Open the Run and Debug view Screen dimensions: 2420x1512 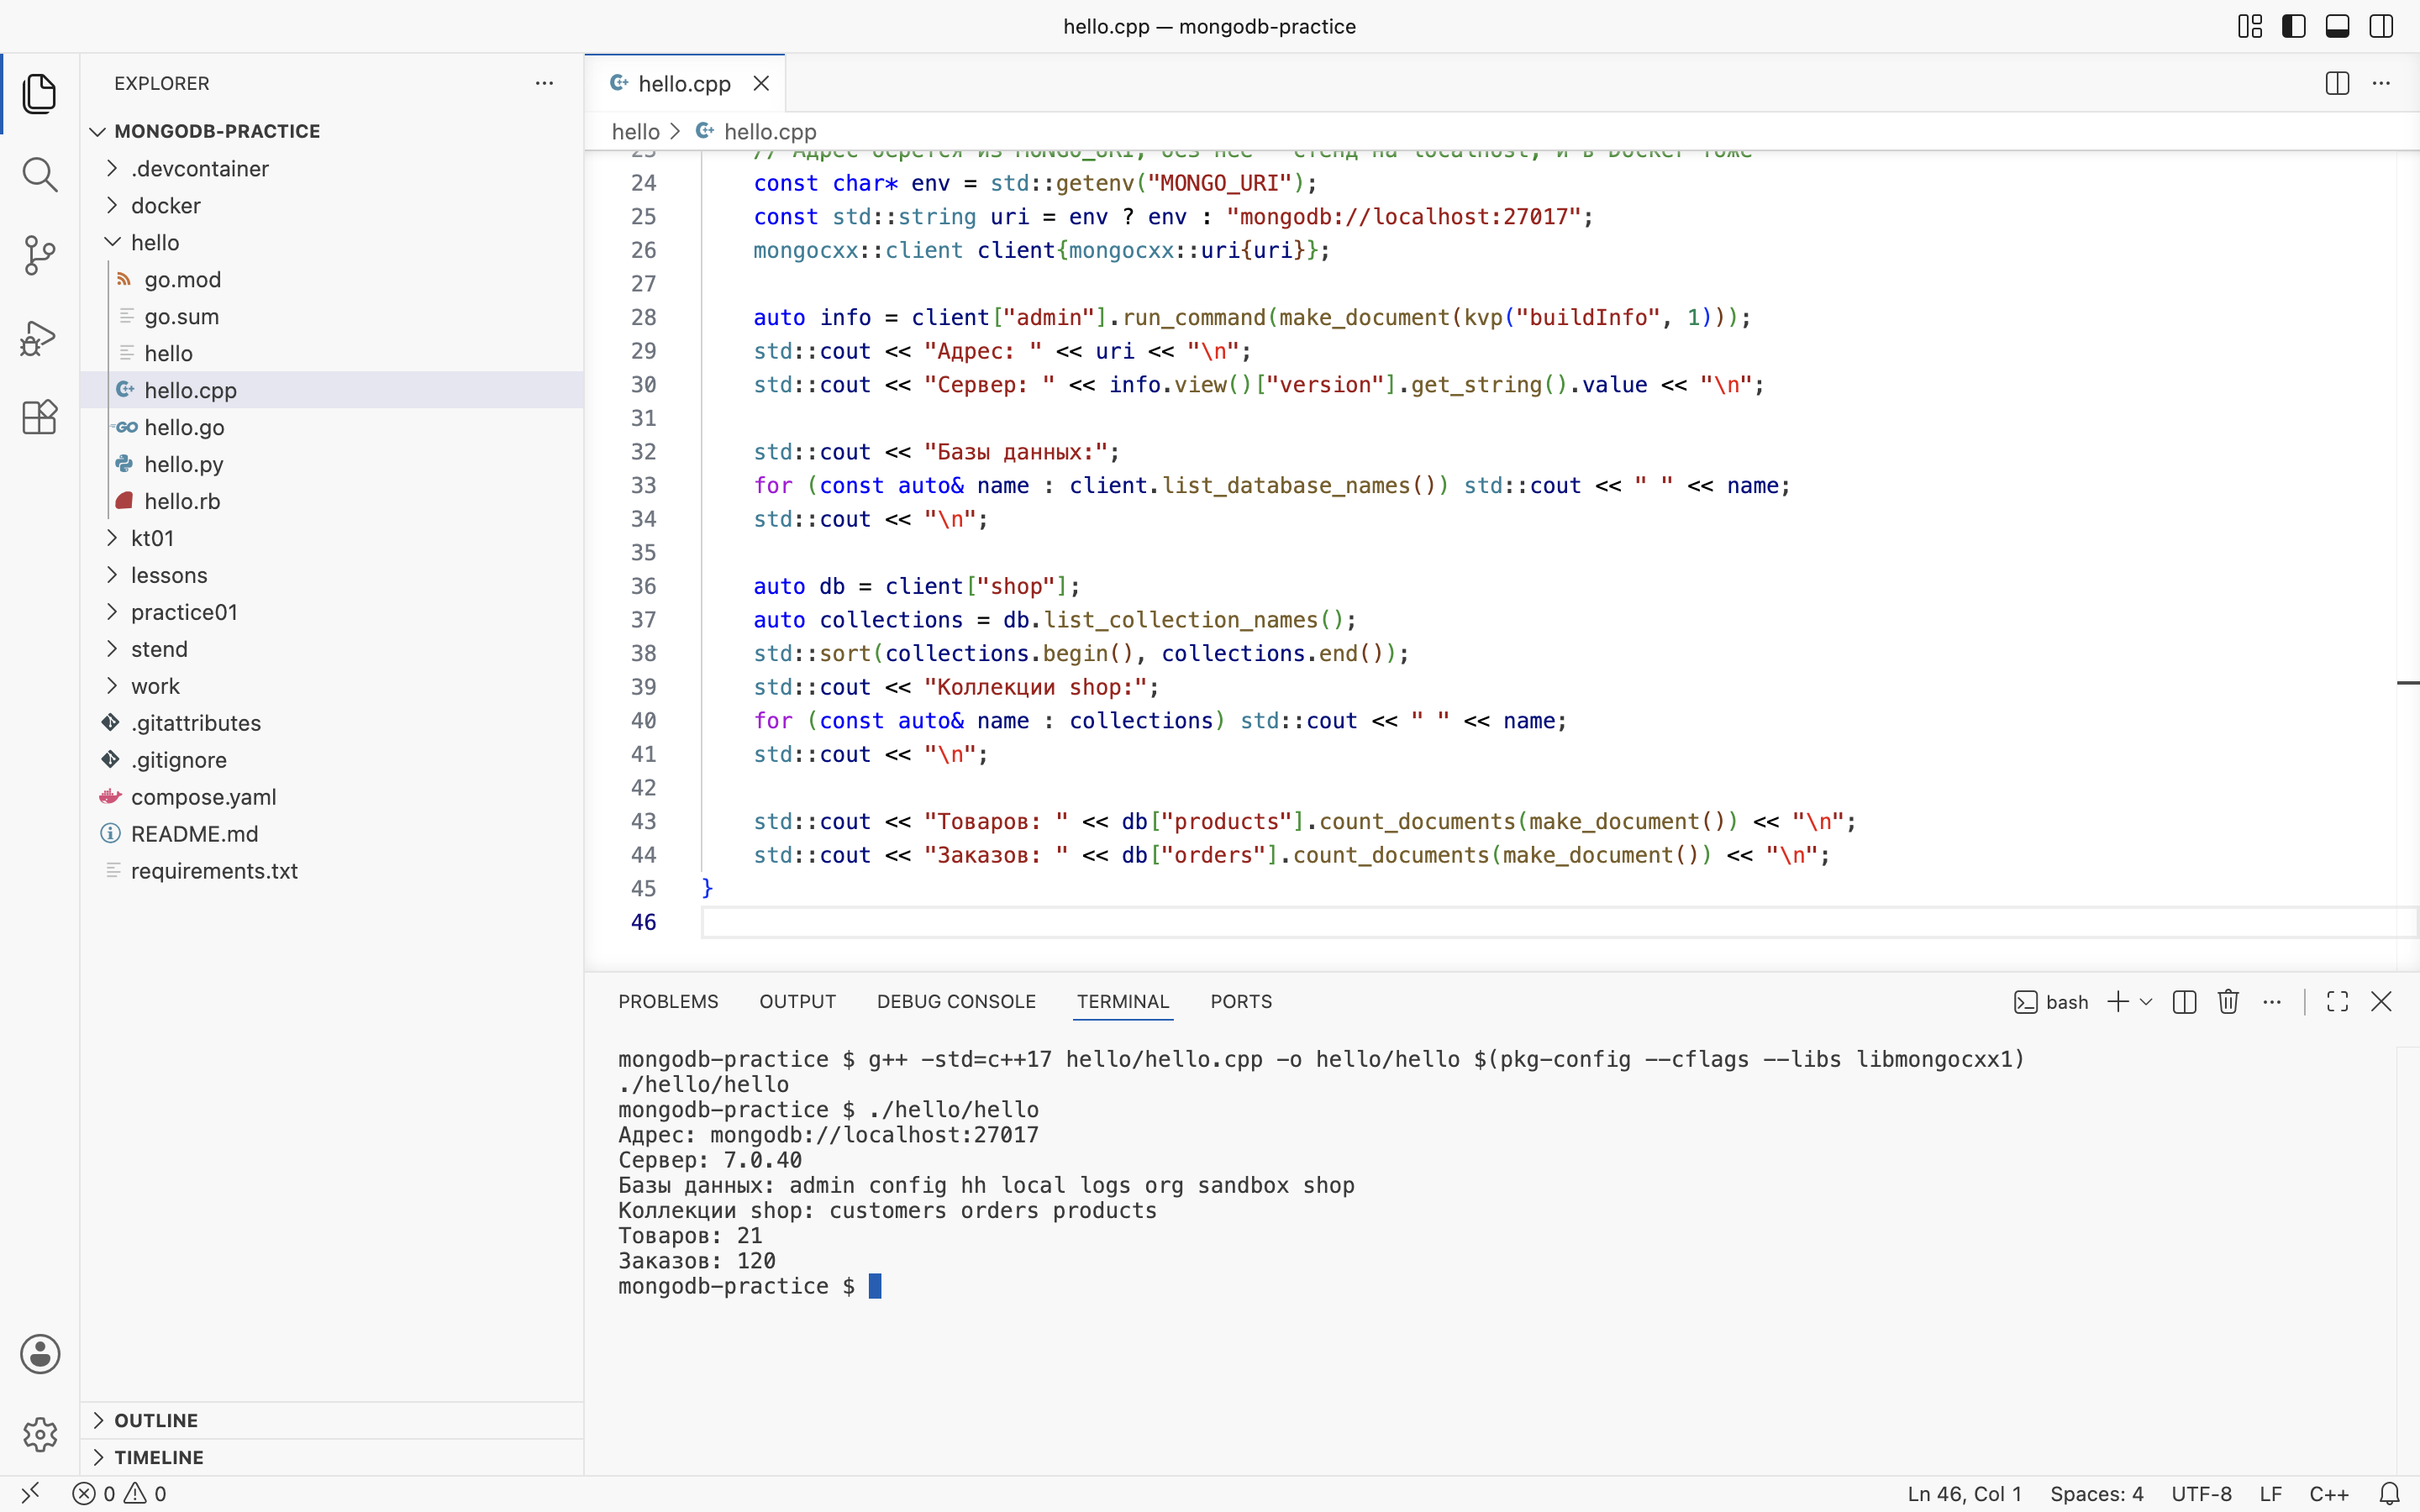(39, 337)
